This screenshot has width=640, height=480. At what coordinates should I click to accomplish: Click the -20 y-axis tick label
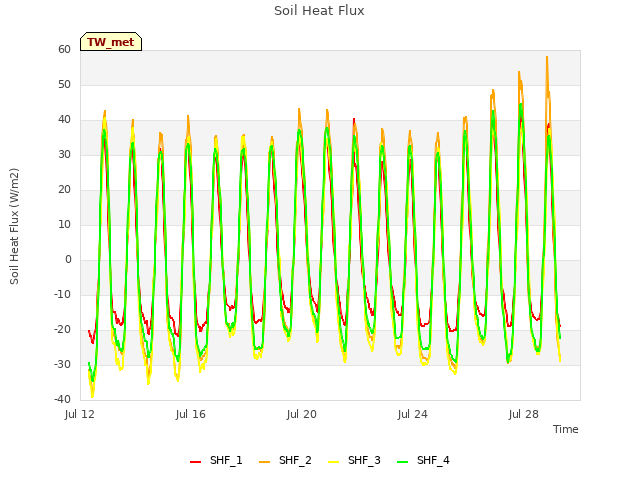tap(63, 329)
